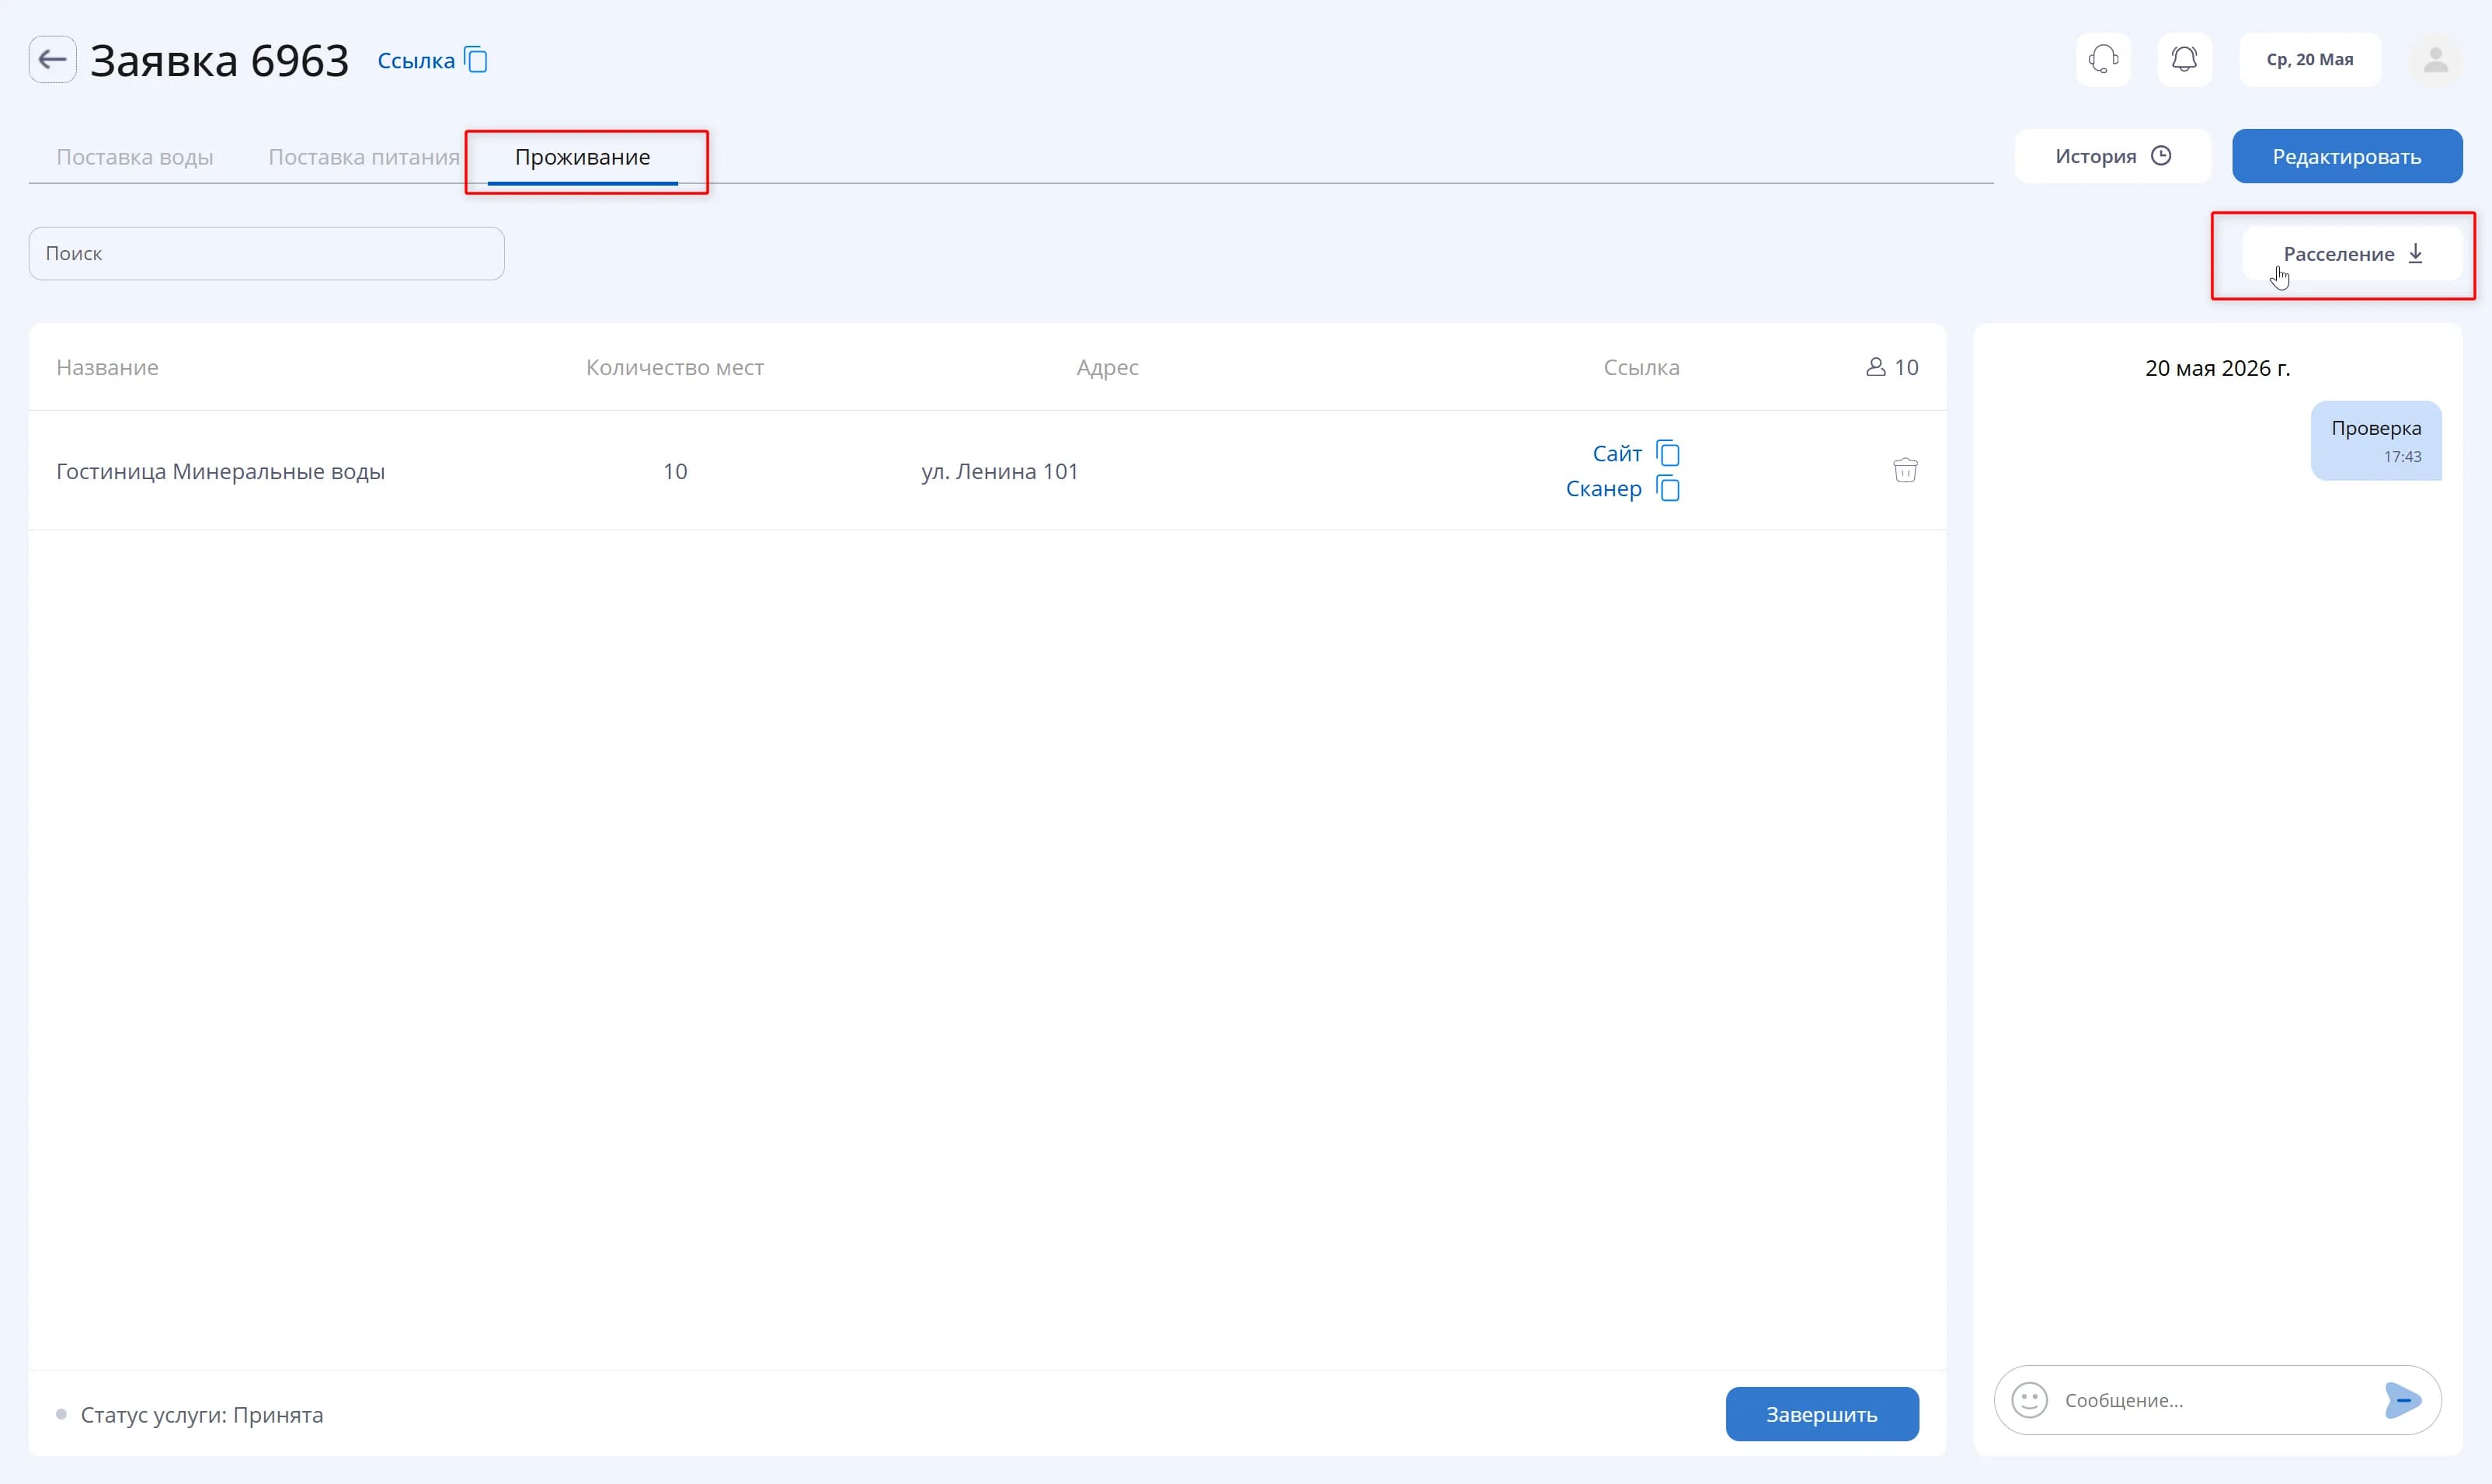Click the Заявка 6963 title
This screenshot has height=1484, width=2492.
[x=219, y=60]
